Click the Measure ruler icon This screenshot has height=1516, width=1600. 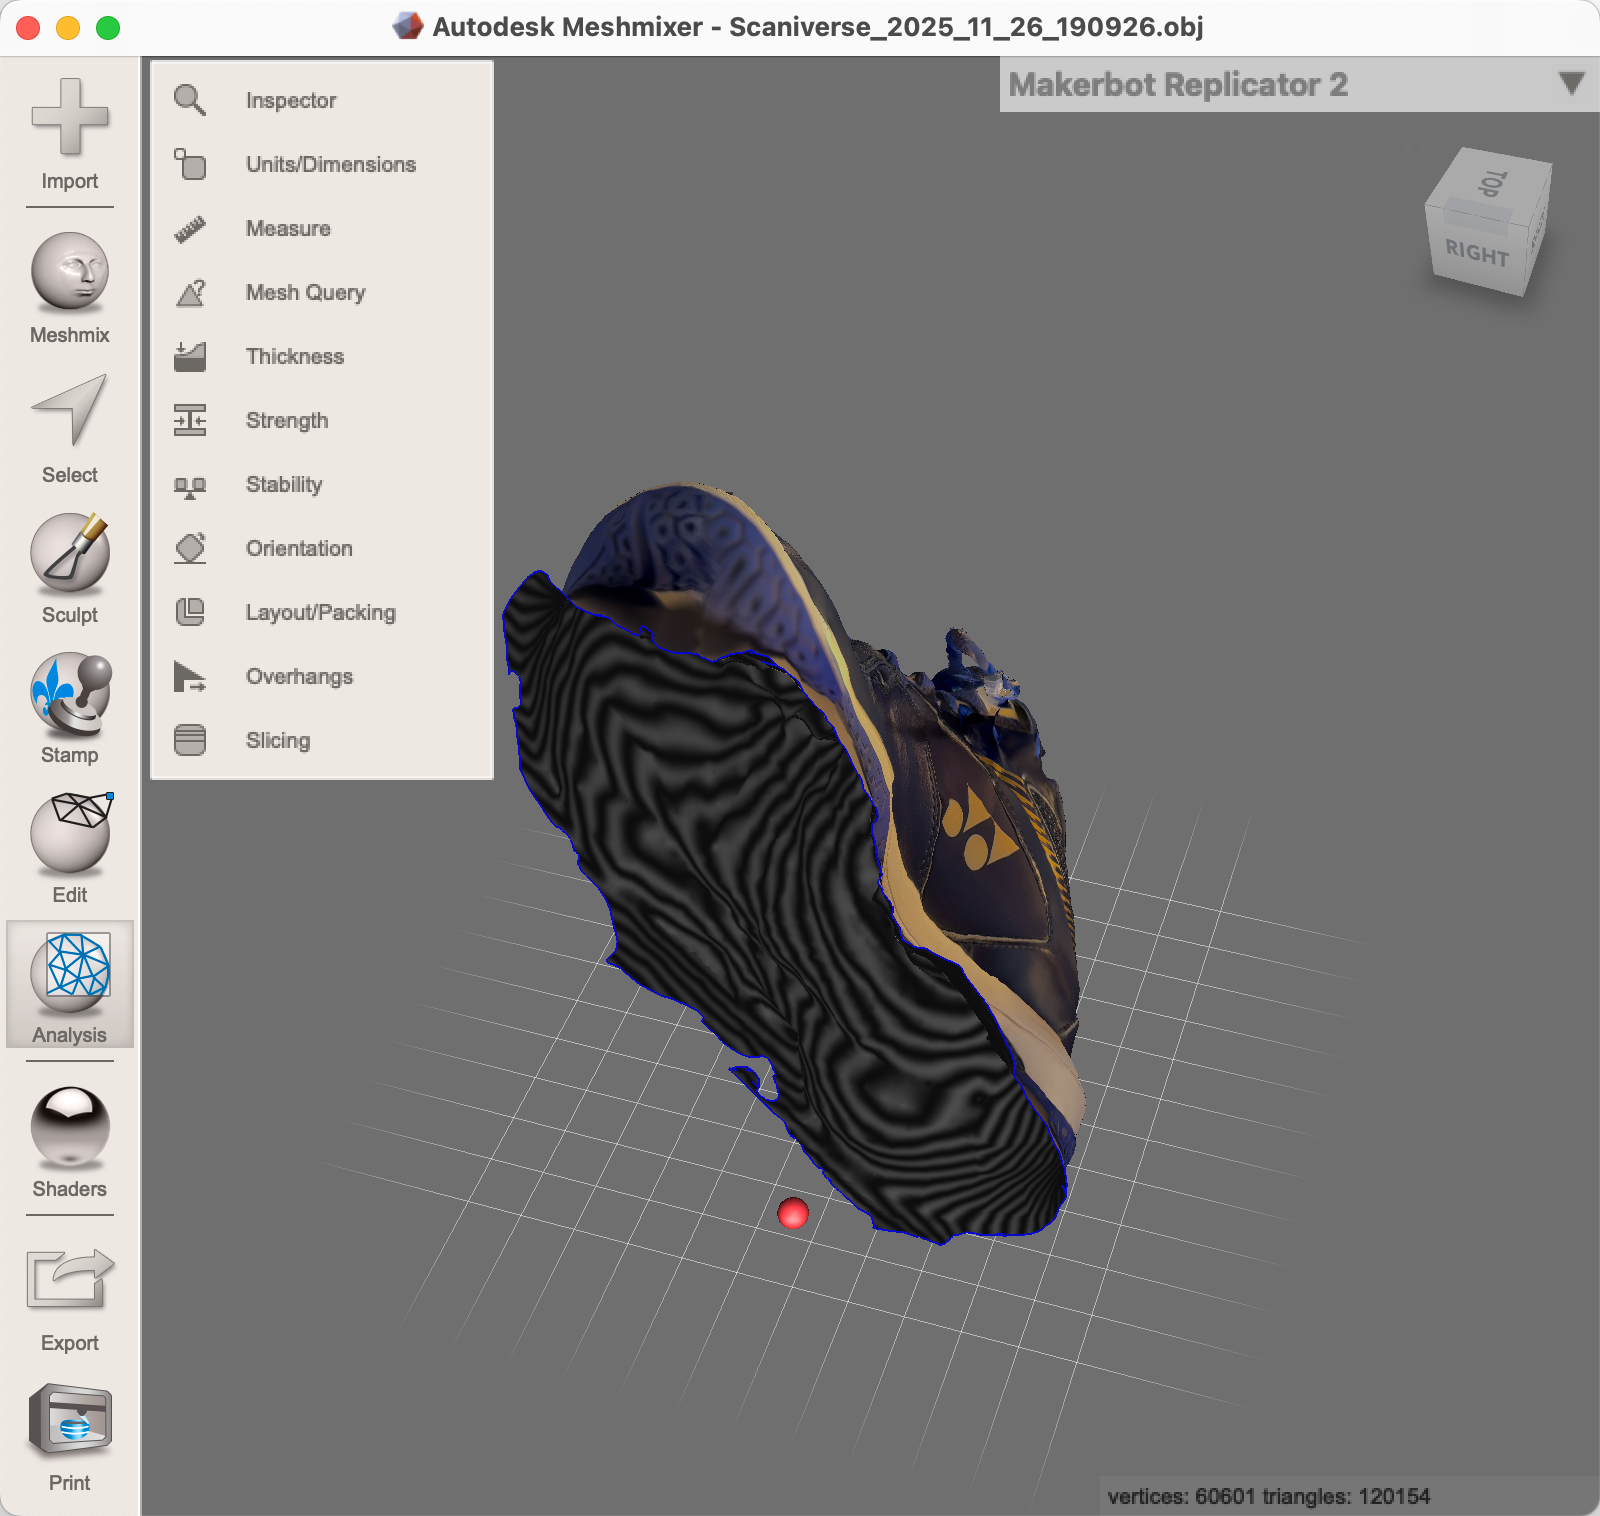pyautogui.click(x=288, y=228)
